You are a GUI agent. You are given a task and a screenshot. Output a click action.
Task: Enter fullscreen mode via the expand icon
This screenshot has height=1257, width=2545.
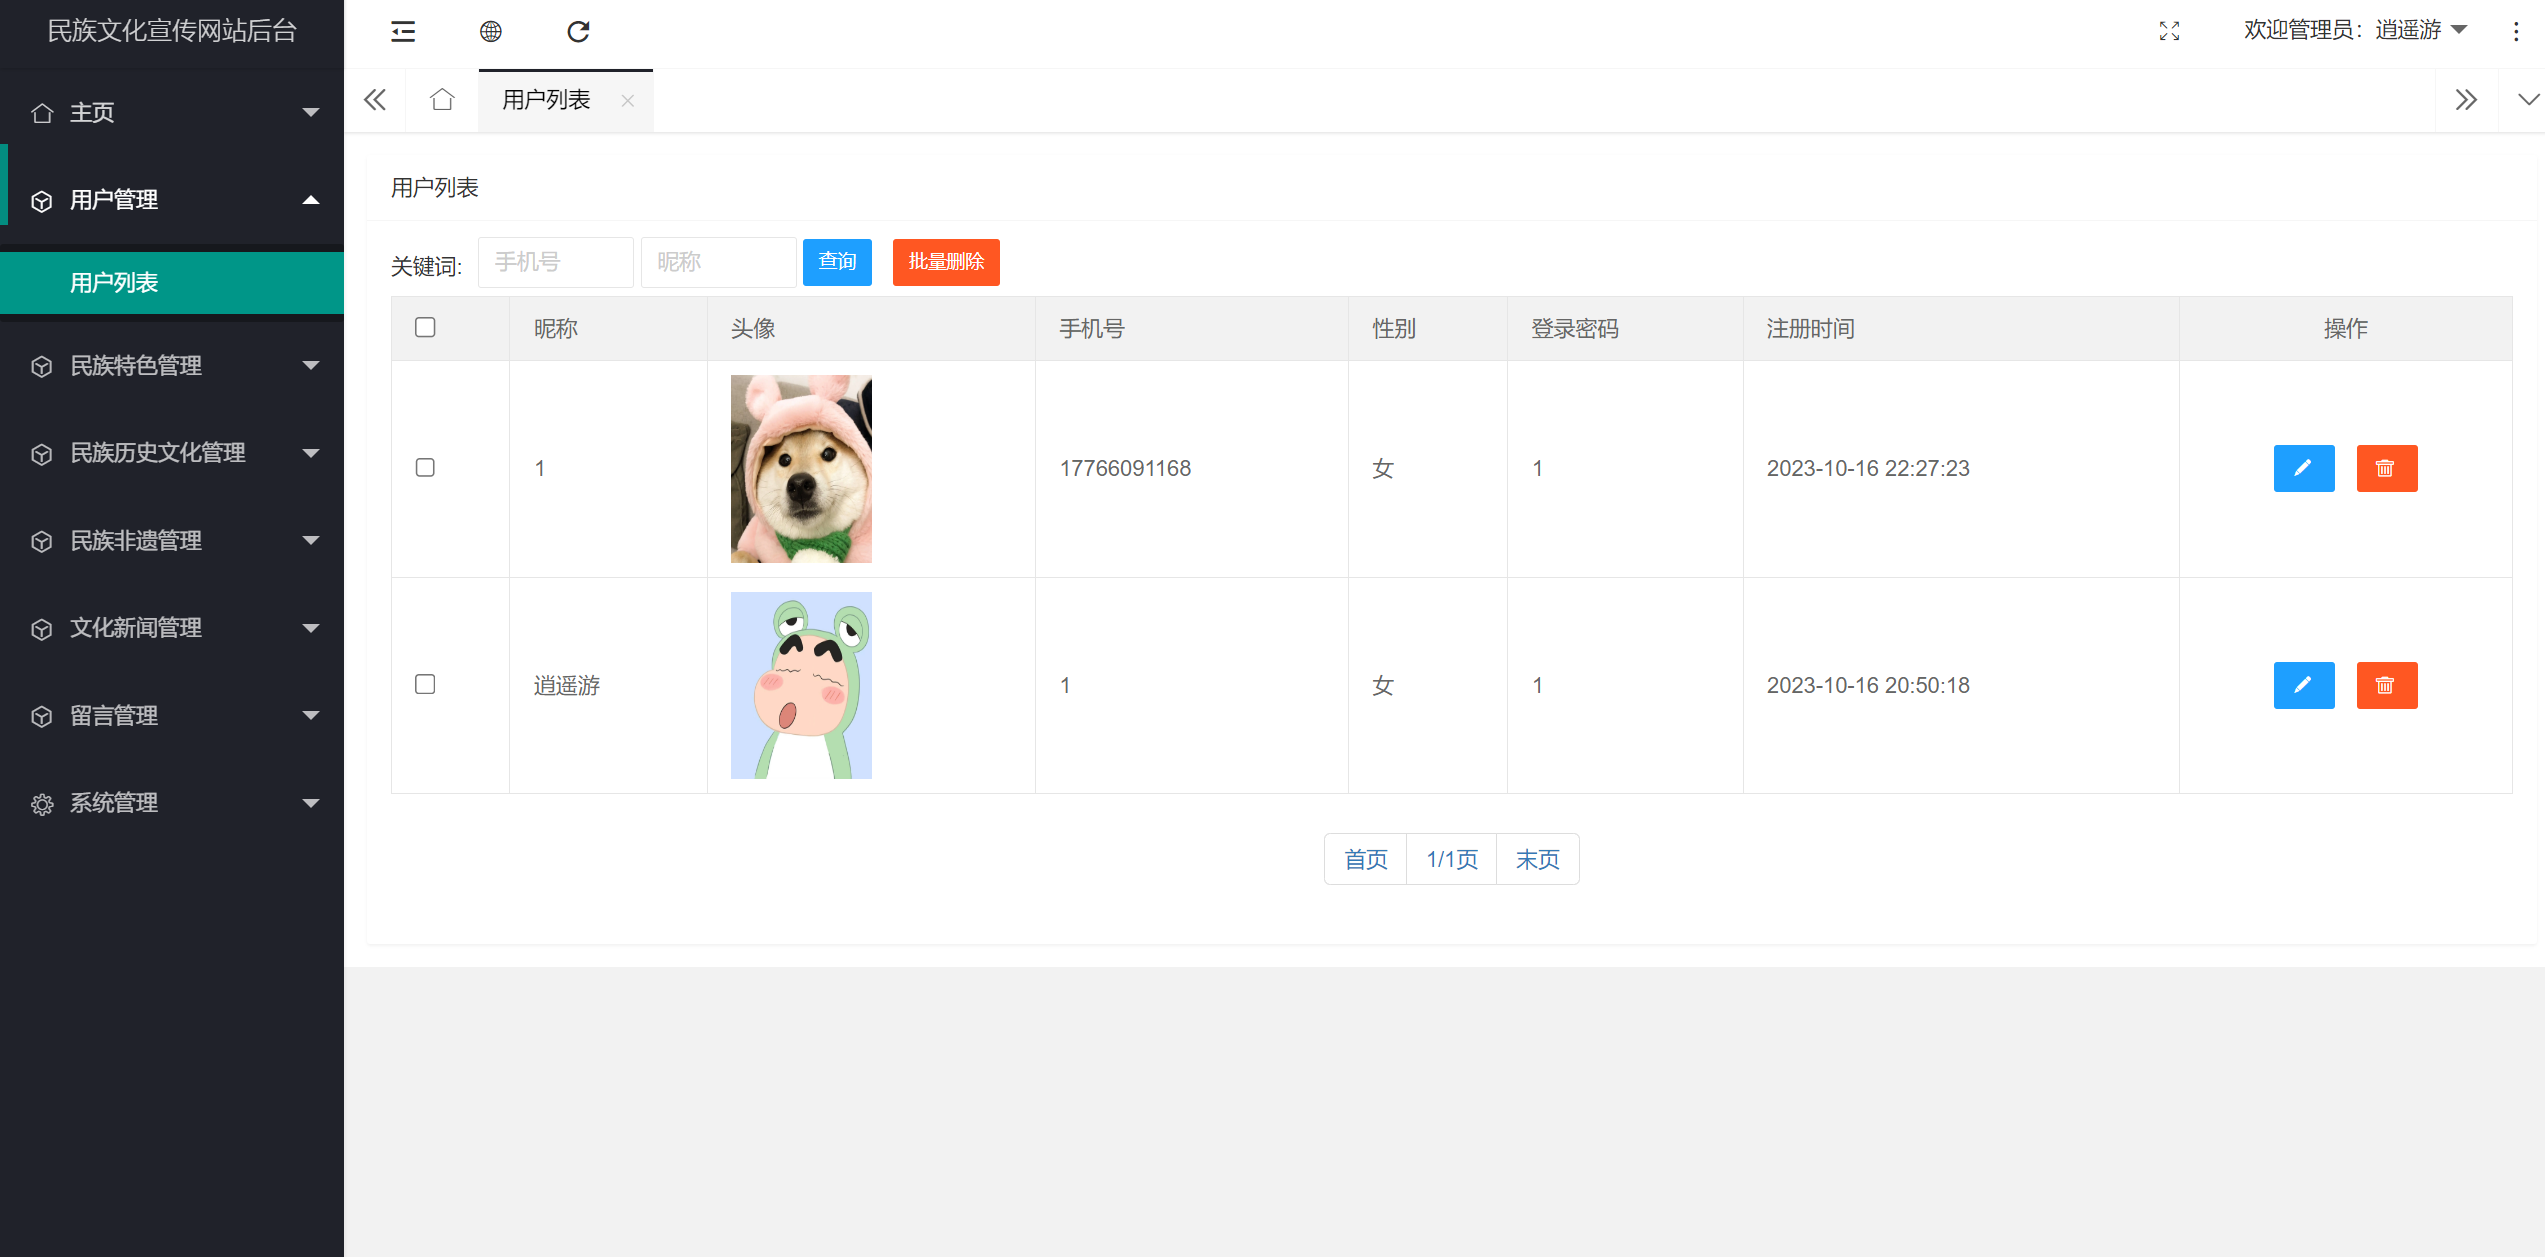click(2170, 31)
